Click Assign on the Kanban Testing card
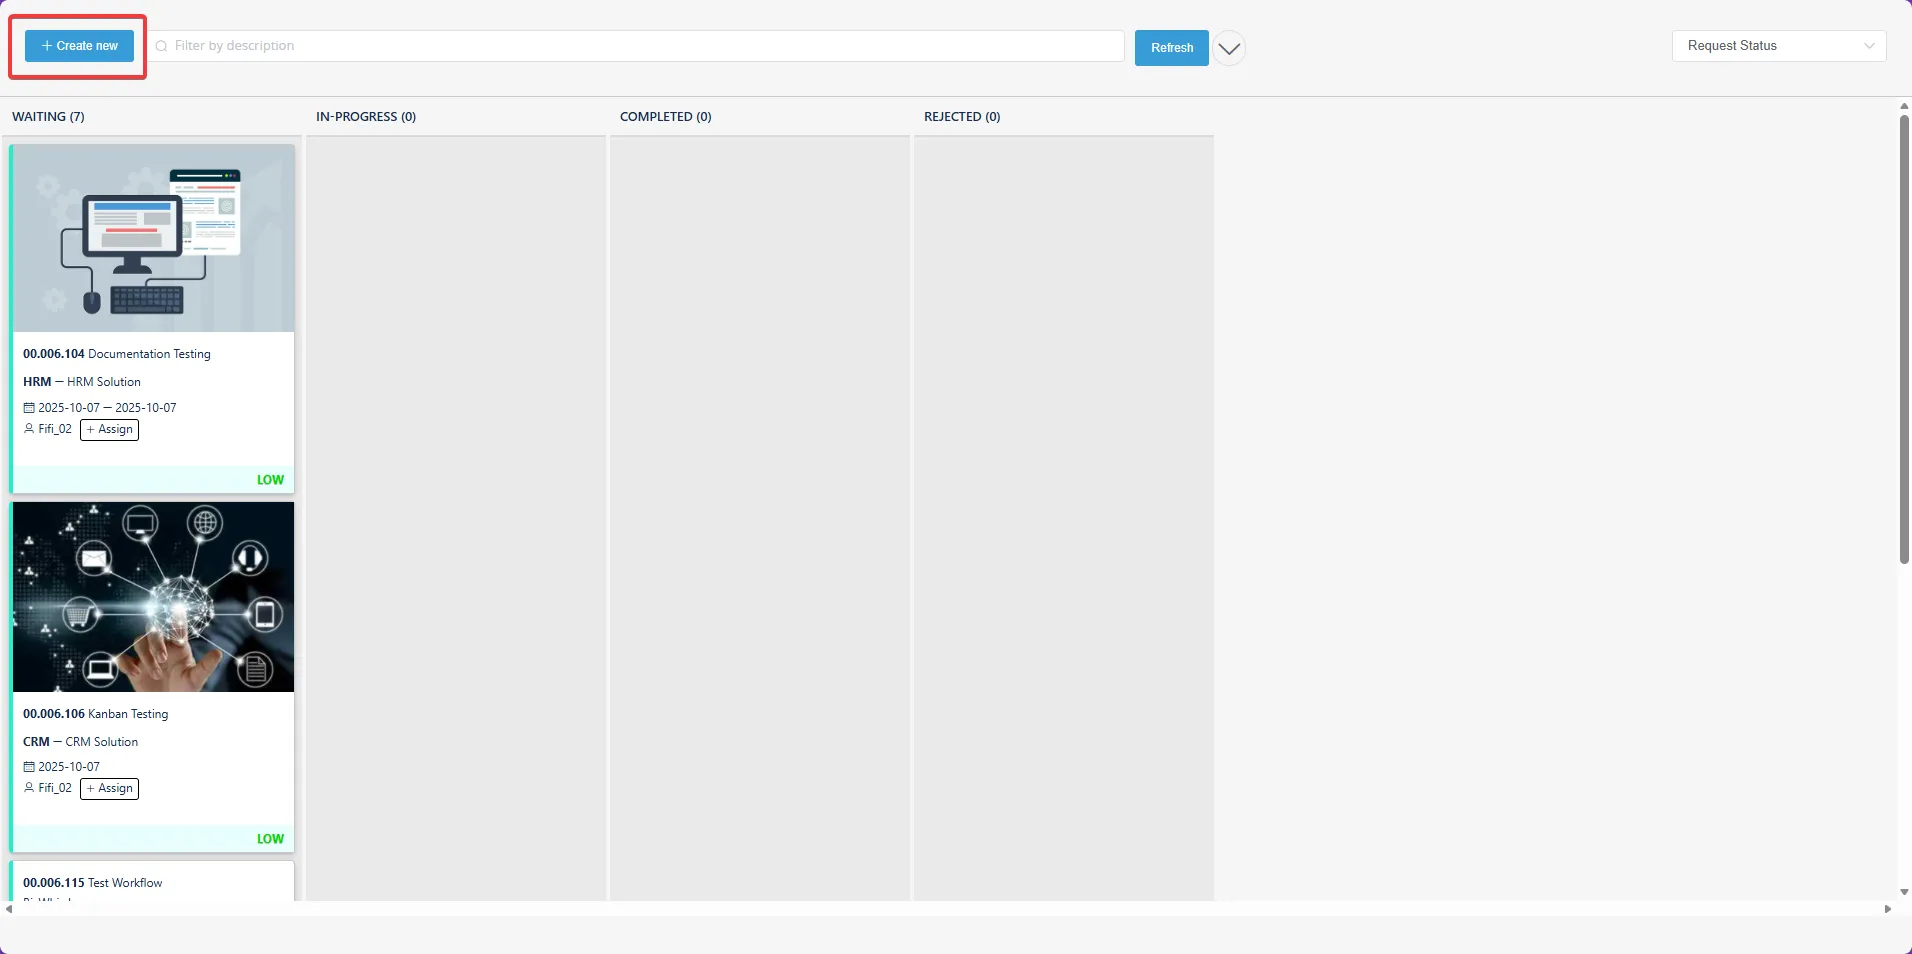 click(108, 788)
